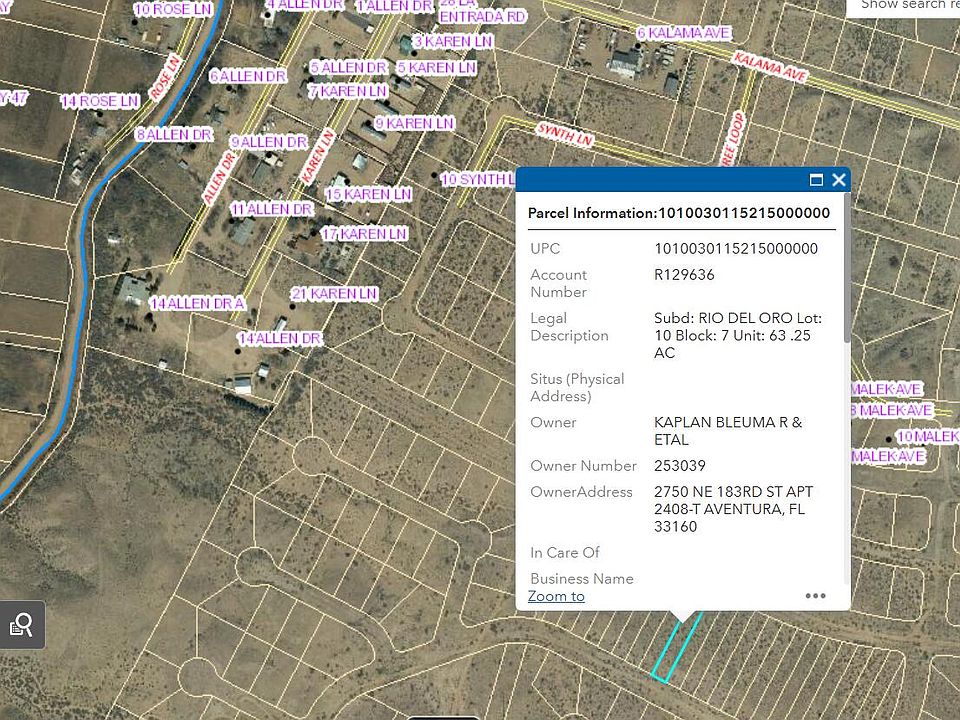Click the 11 ALLEN DR address label
The width and height of the screenshot is (960, 720).
coord(272,209)
